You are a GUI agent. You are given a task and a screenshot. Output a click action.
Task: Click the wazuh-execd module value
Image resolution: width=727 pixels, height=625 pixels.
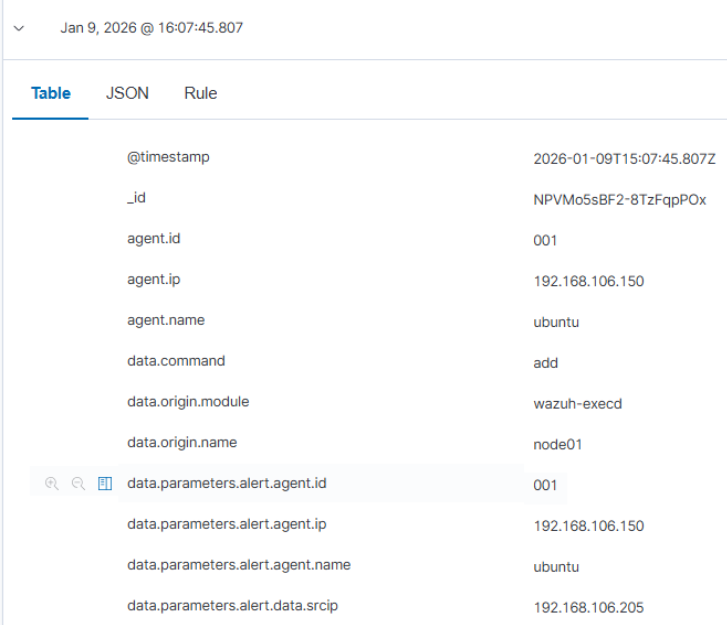coord(580,403)
